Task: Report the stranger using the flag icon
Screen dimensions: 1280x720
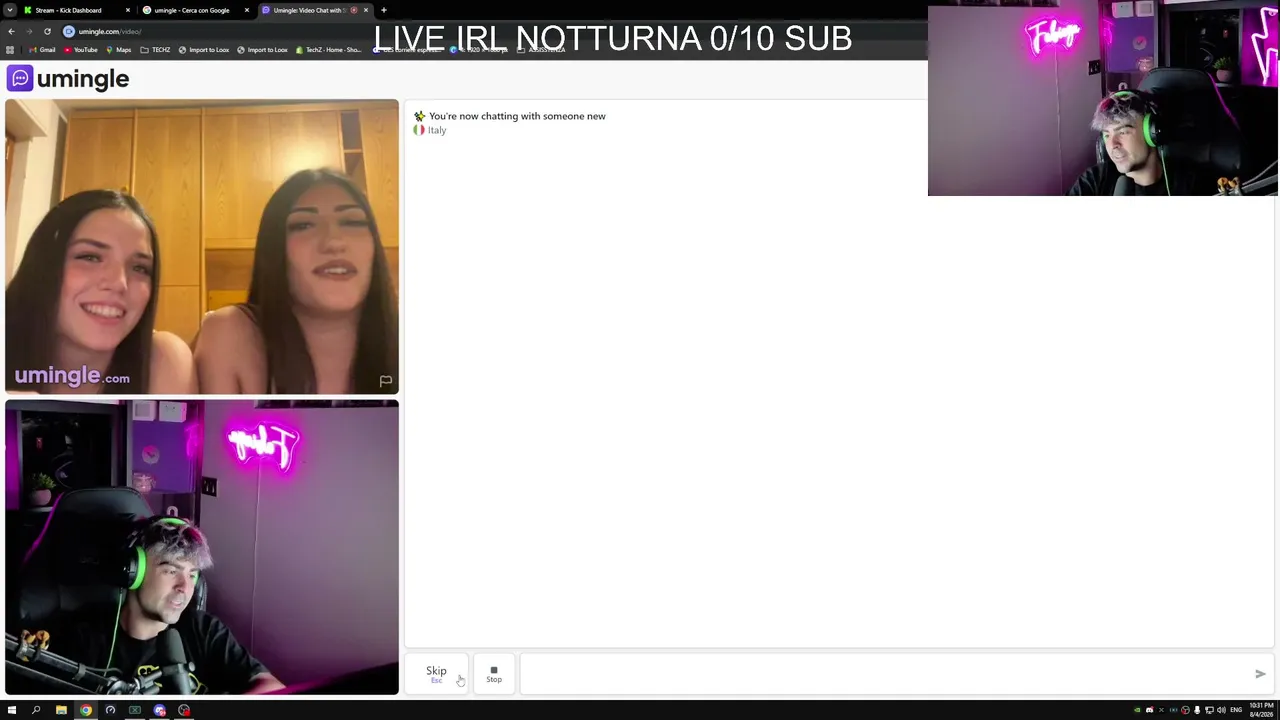Action: 385,381
